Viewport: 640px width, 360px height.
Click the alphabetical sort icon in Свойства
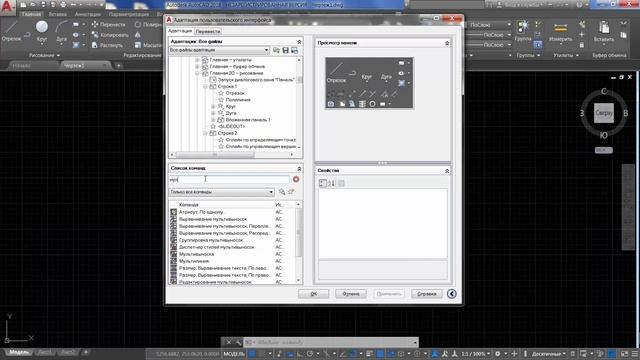pos(331,183)
